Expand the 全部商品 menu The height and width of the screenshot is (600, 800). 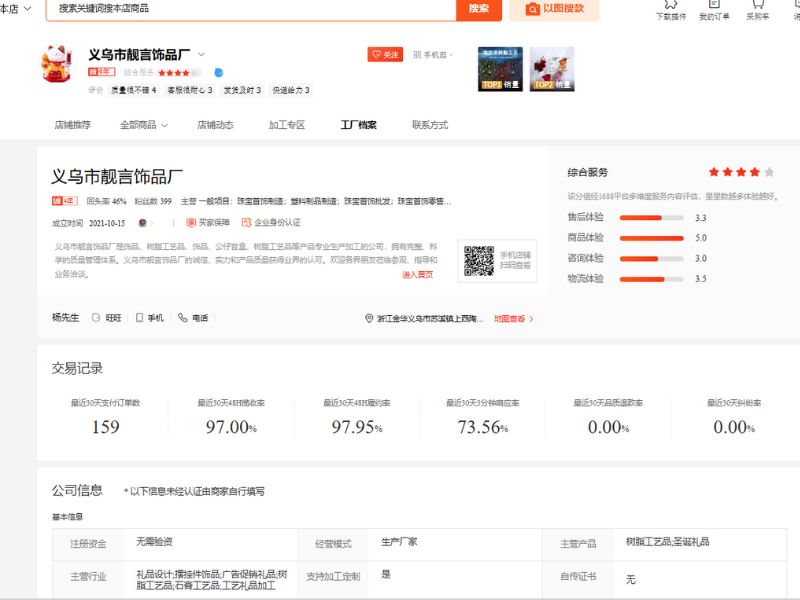pyautogui.click(x=144, y=125)
